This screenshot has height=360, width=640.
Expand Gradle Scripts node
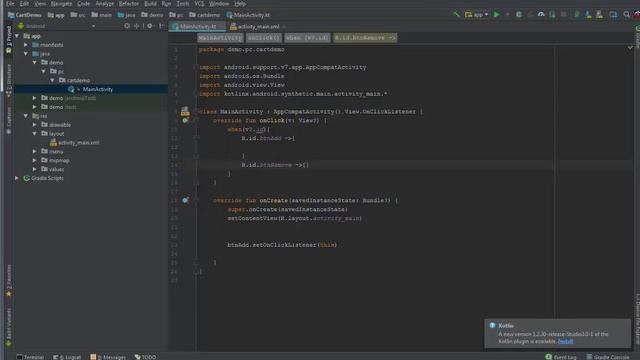pyautogui.click(x=17, y=178)
